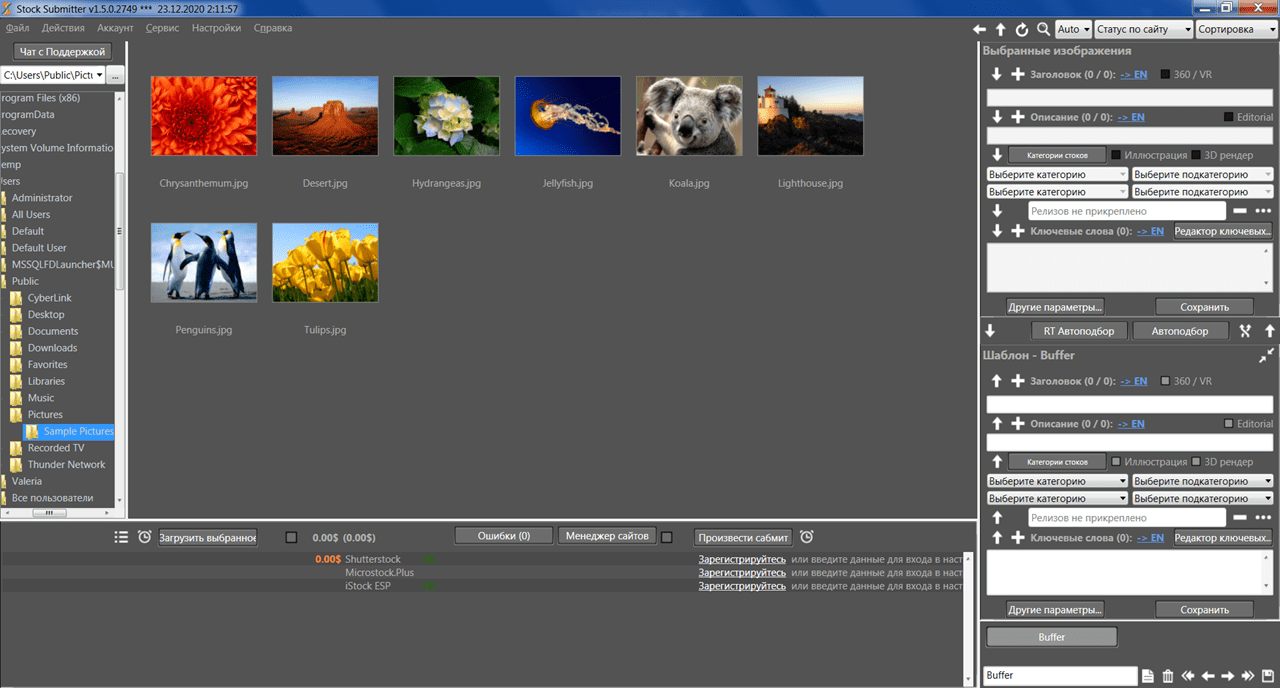
Task: Click the down arrow left of RT Автоподбор
Action: (990, 331)
